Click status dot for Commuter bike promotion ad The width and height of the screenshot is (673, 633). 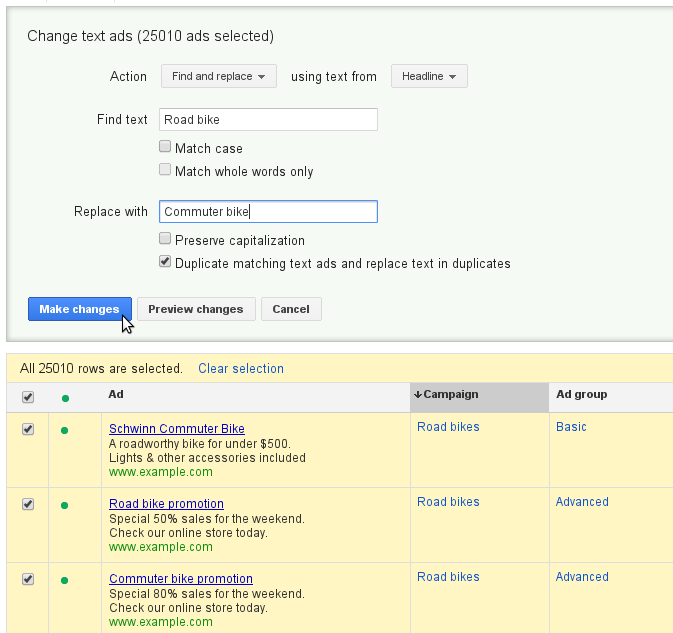(x=65, y=580)
